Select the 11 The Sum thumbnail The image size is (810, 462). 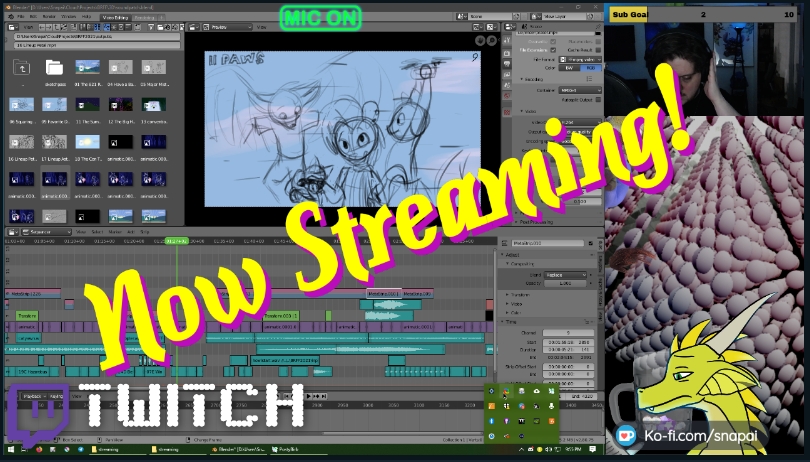[x=87, y=105]
